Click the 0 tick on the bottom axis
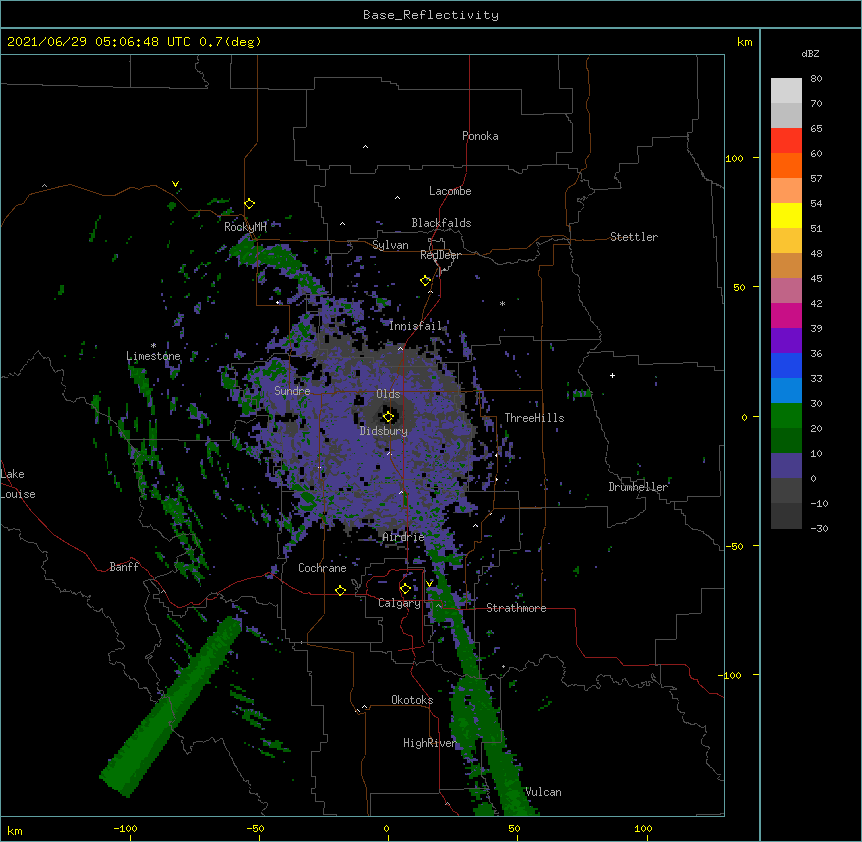862x842 pixels. tap(386, 828)
